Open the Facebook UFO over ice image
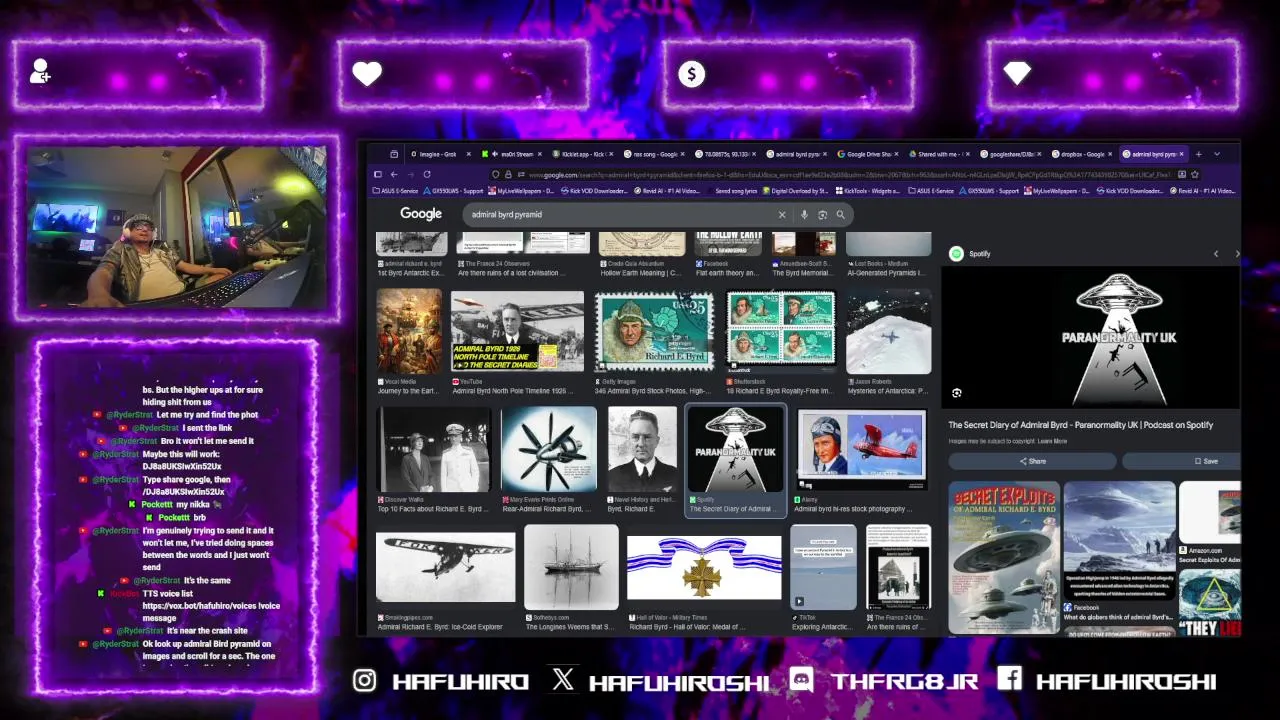This screenshot has height=720, width=1280. [1119, 540]
